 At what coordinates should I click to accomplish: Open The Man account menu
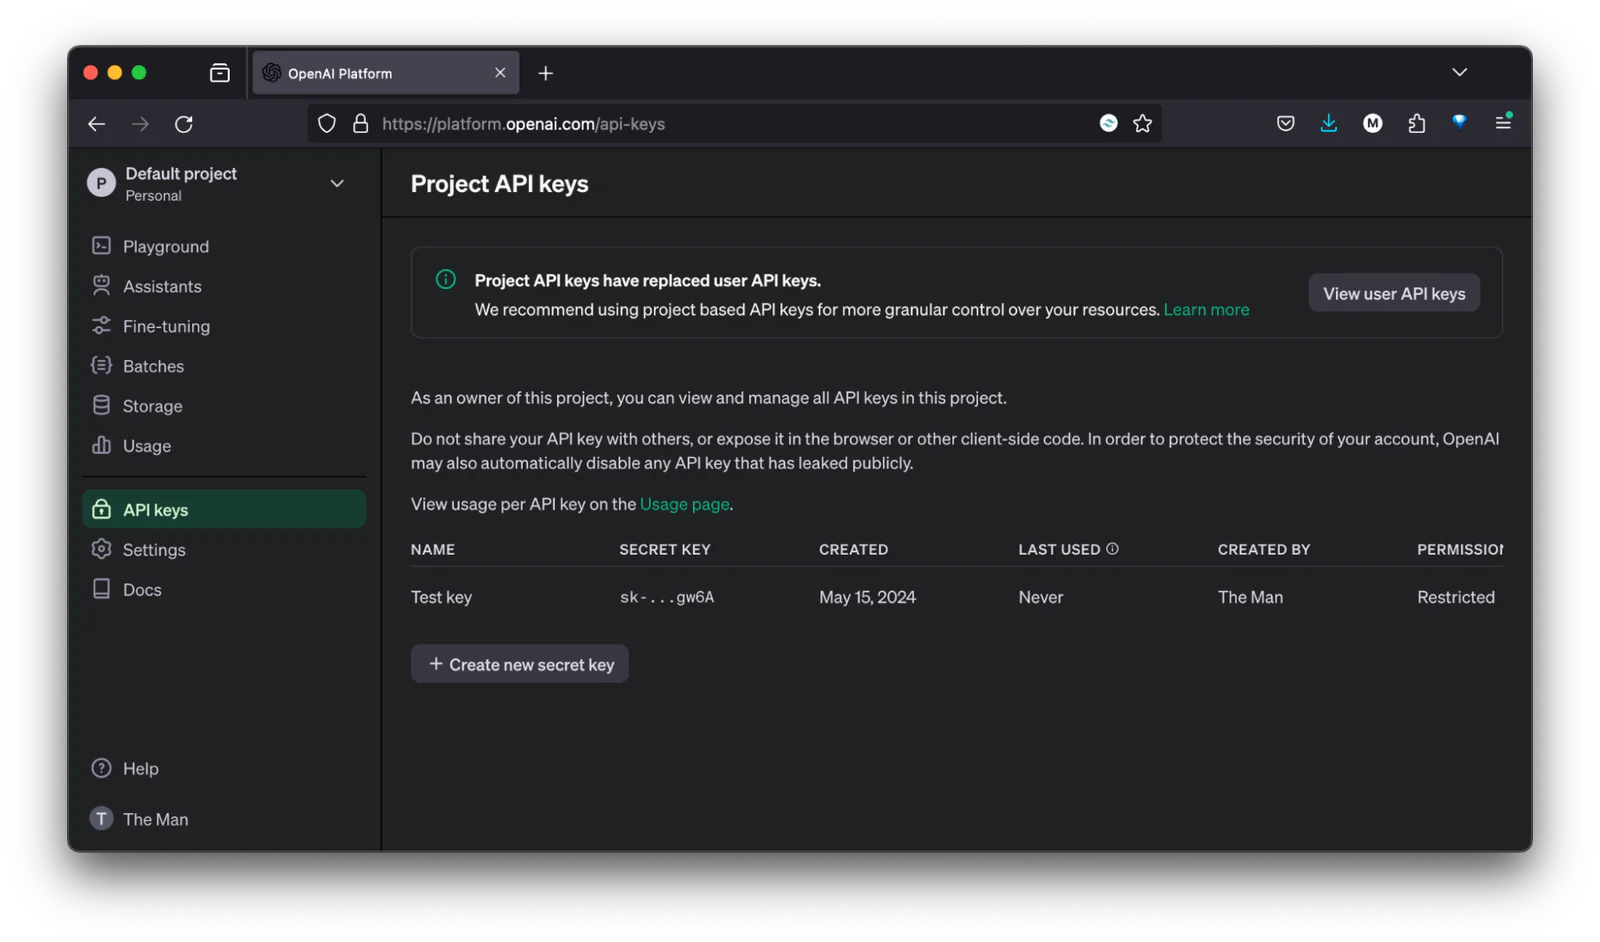point(139,819)
